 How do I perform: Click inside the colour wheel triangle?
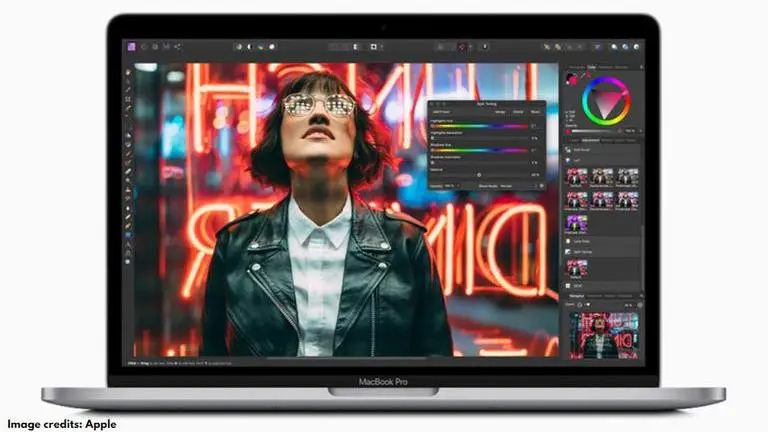pos(606,102)
